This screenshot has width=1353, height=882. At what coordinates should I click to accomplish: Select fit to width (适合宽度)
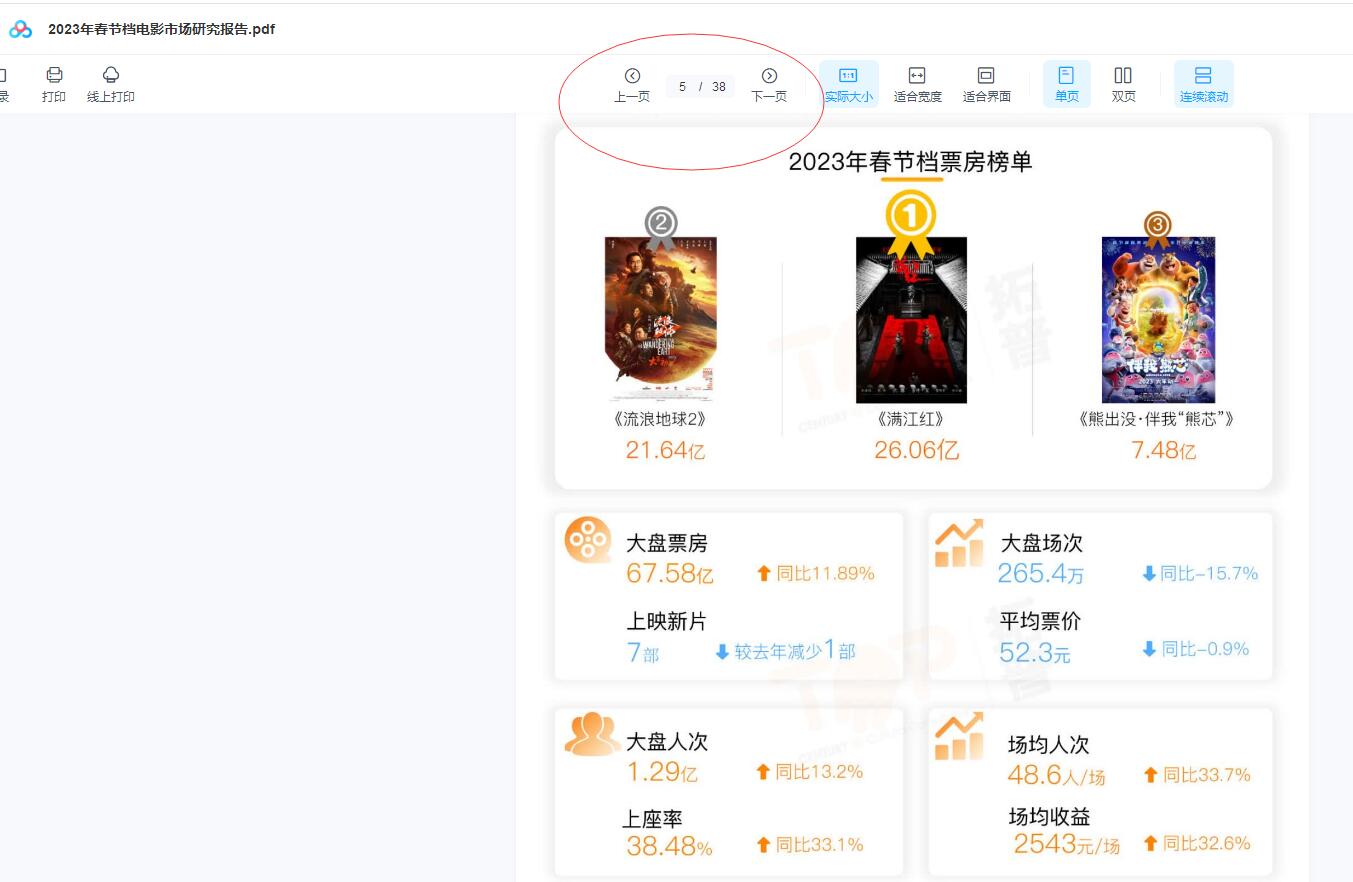coord(917,84)
